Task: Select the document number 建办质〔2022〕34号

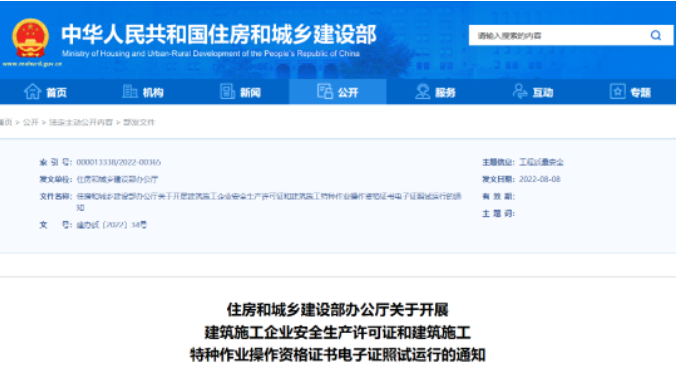Action: 112,225
